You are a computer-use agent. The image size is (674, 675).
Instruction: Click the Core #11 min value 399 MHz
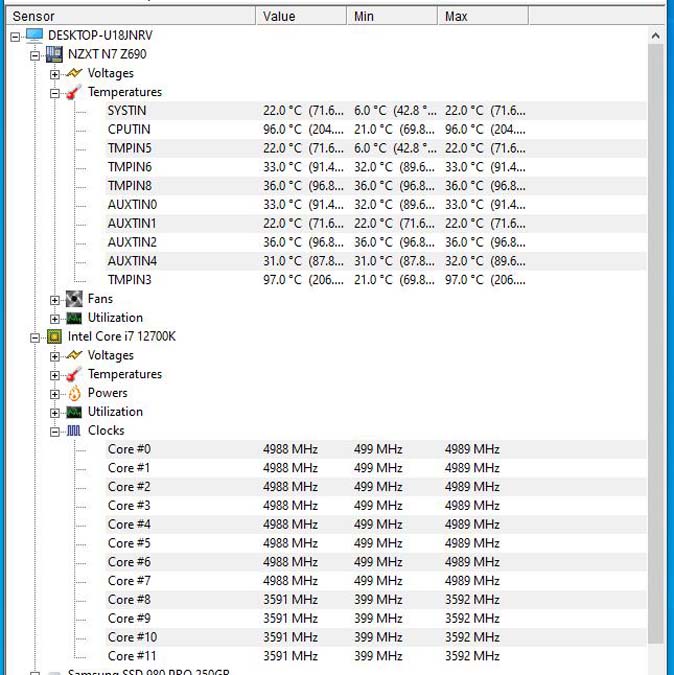(x=378, y=656)
